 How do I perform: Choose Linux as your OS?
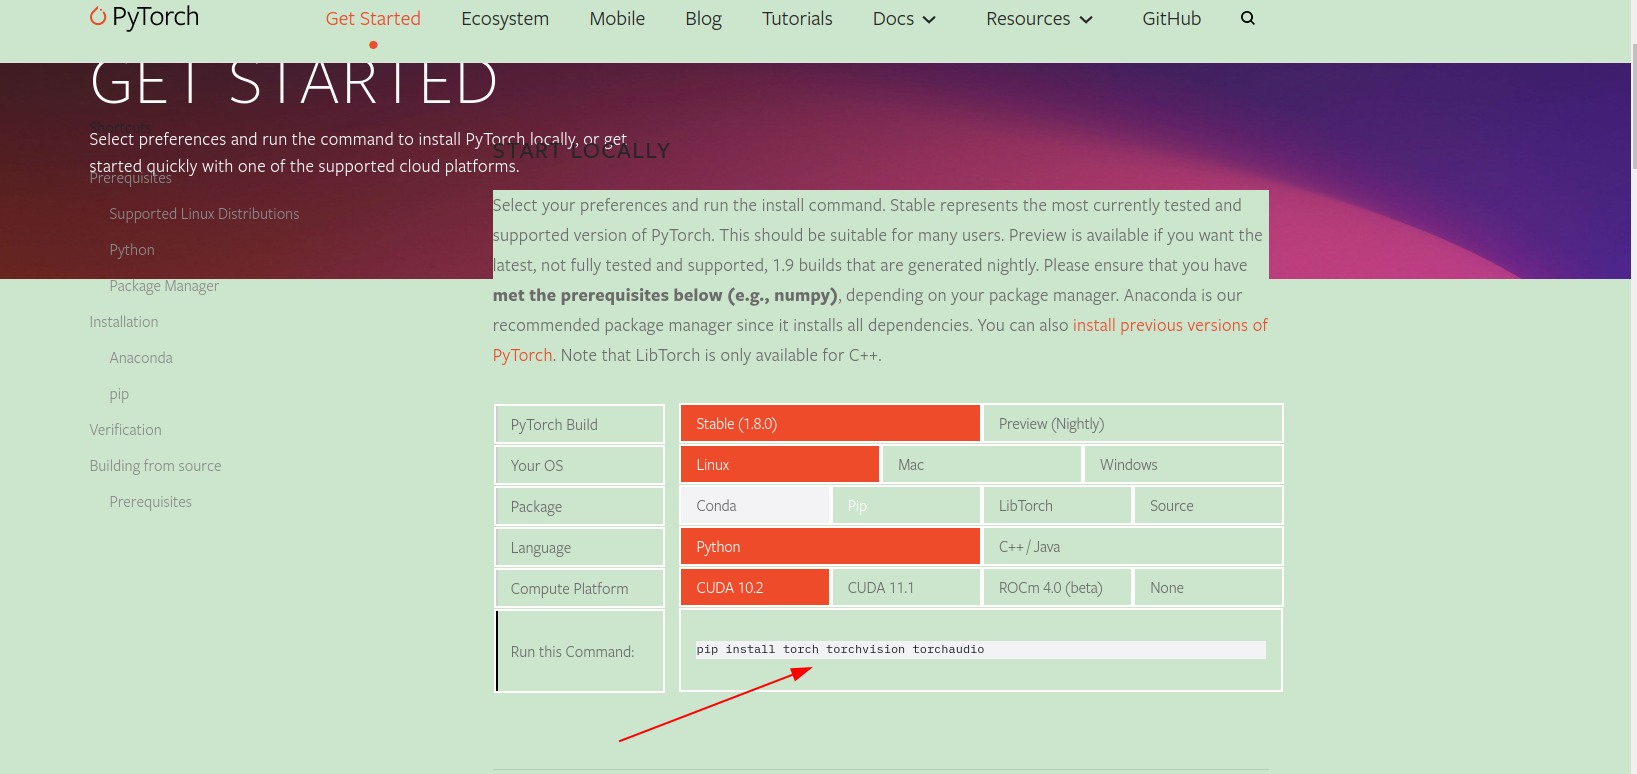pyautogui.click(x=780, y=464)
